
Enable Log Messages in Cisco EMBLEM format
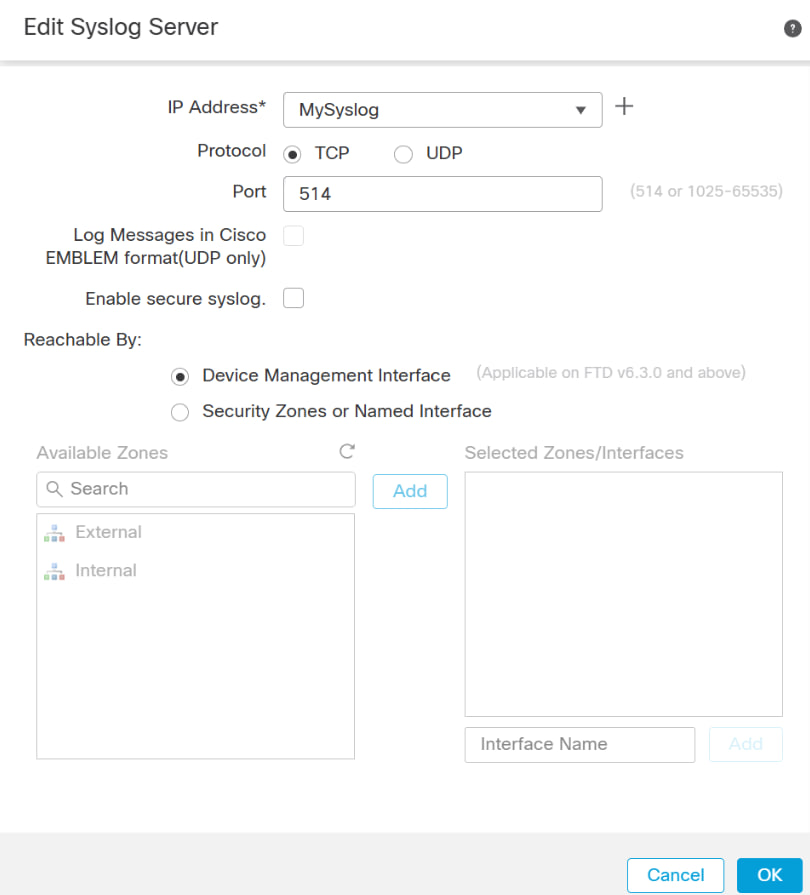click(293, 235)
